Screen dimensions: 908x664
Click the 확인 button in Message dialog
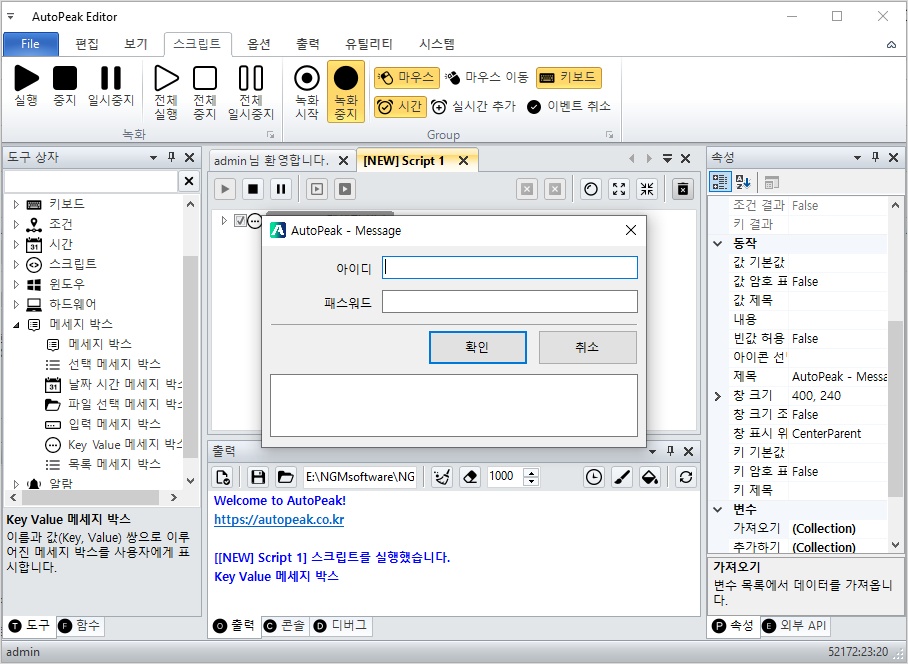click(478, 347)
